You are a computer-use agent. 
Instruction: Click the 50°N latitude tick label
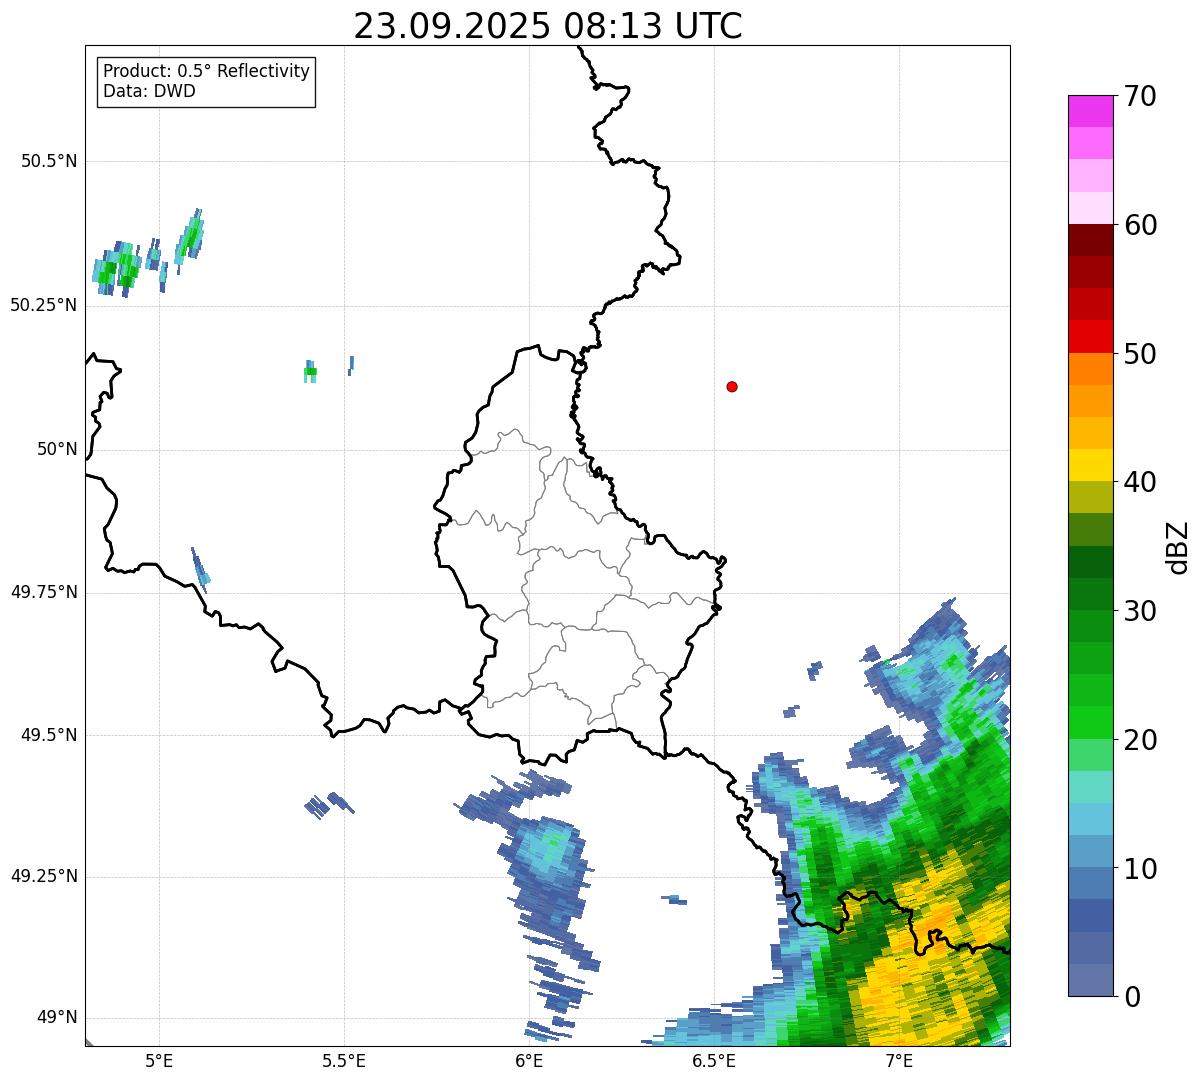point(57,449)
